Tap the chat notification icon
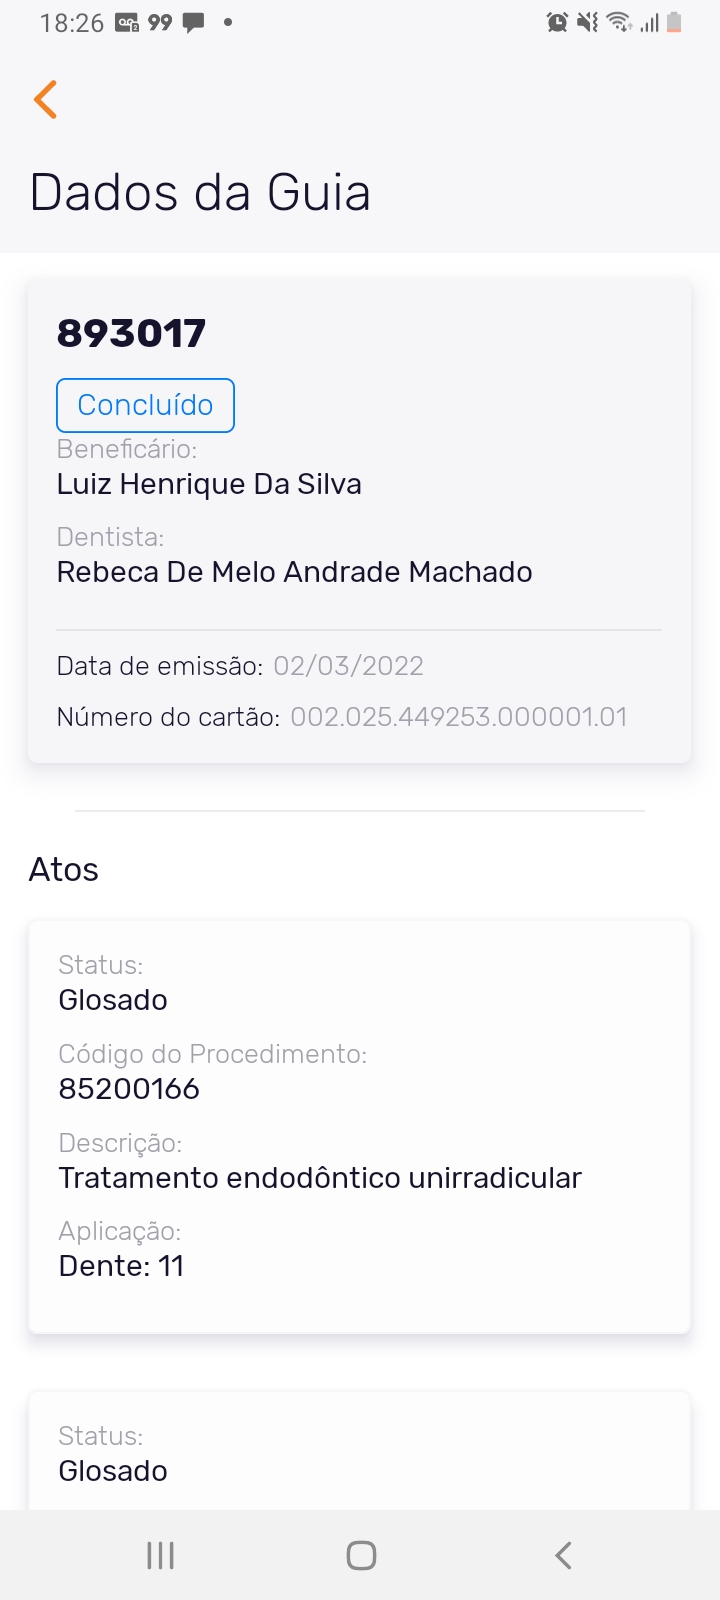The image size is (720, 1600). click(194, 22)
